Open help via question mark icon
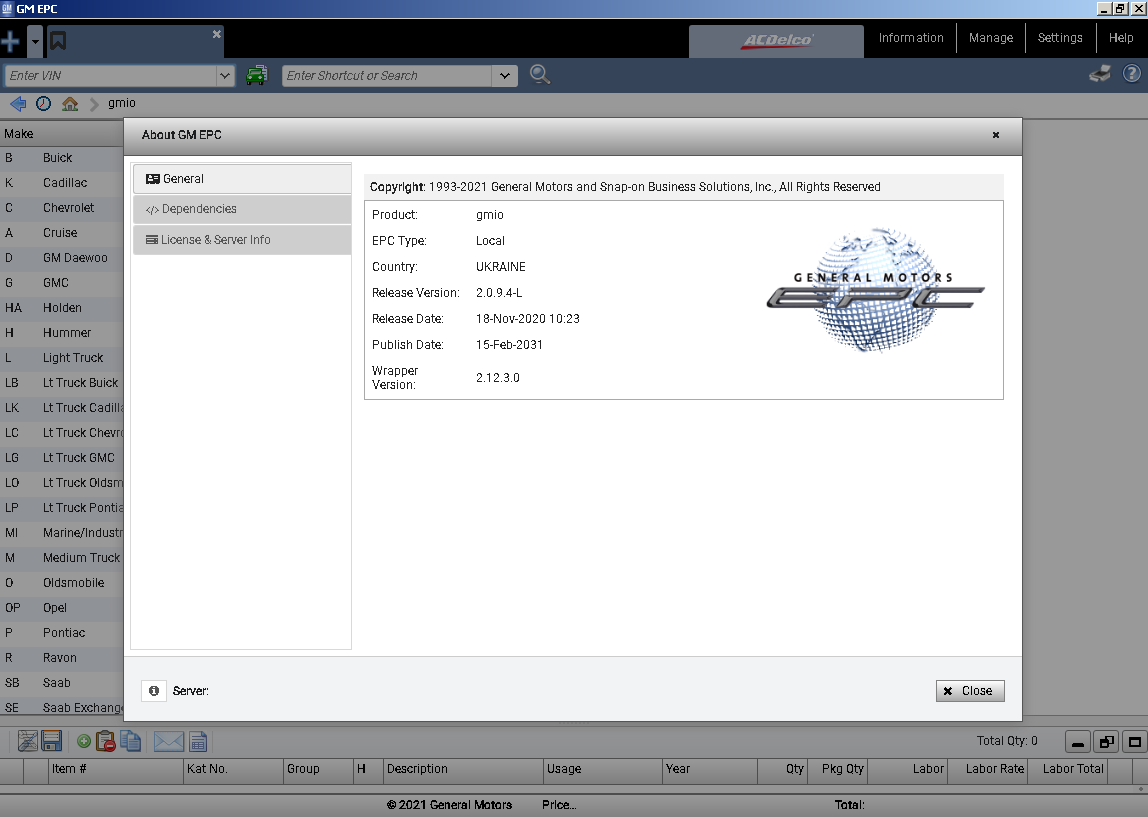This screenshot has height=817, width=1148. [1131, 73]
